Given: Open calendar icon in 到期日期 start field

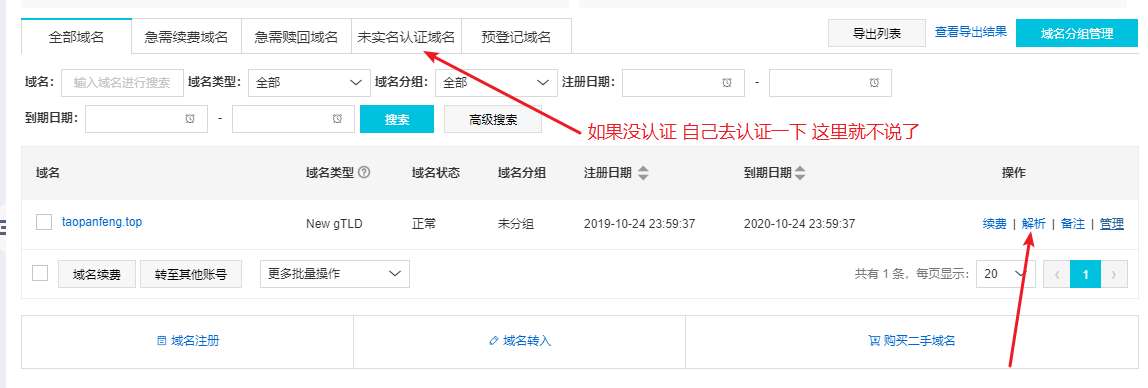Looking at the screenshot, I should 190,119.
